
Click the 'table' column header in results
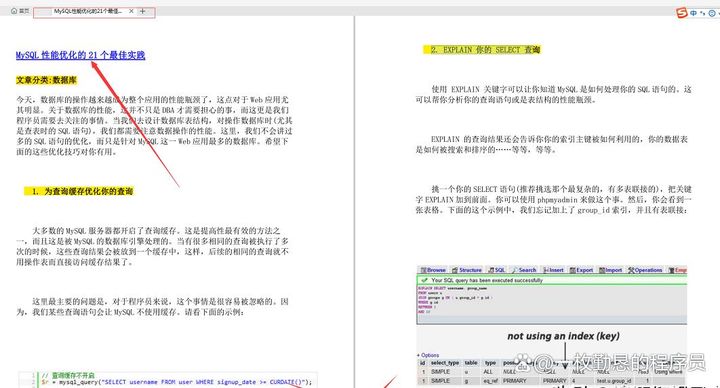click(471, 363)
